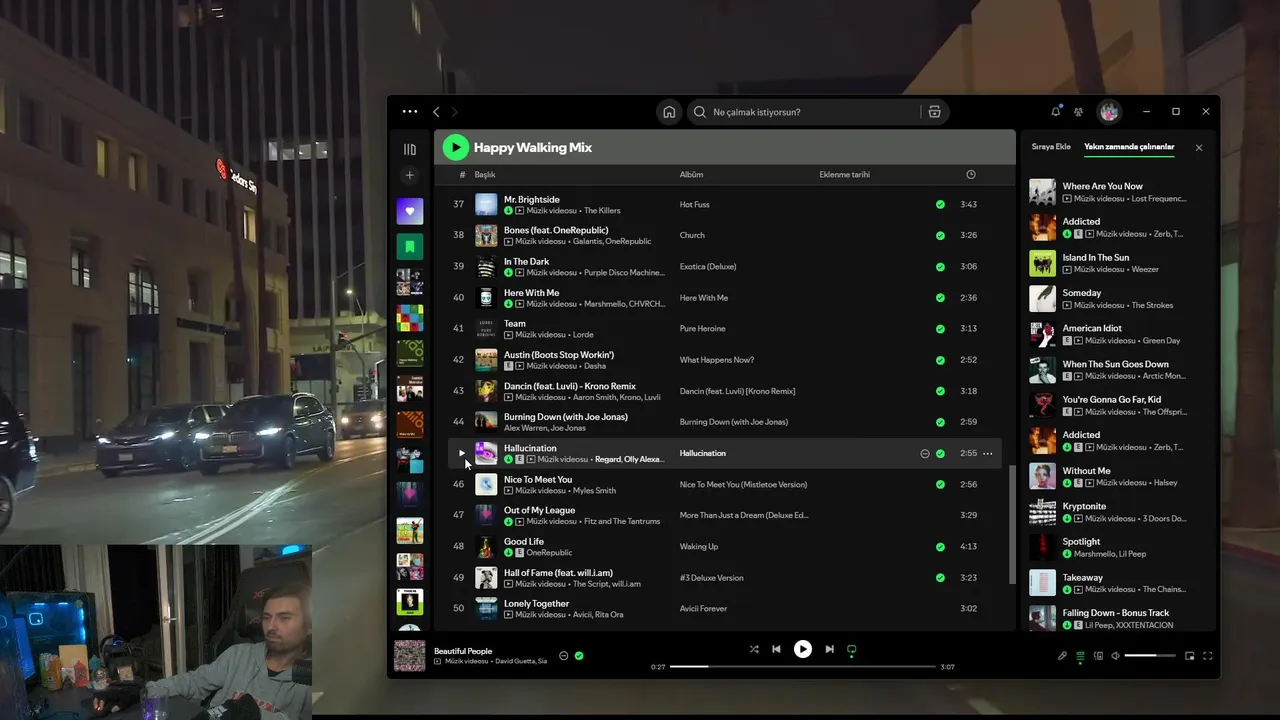Click the clock duration column header
The height and width of the screenshot is (720, 1280).
[x=971, y=175]
